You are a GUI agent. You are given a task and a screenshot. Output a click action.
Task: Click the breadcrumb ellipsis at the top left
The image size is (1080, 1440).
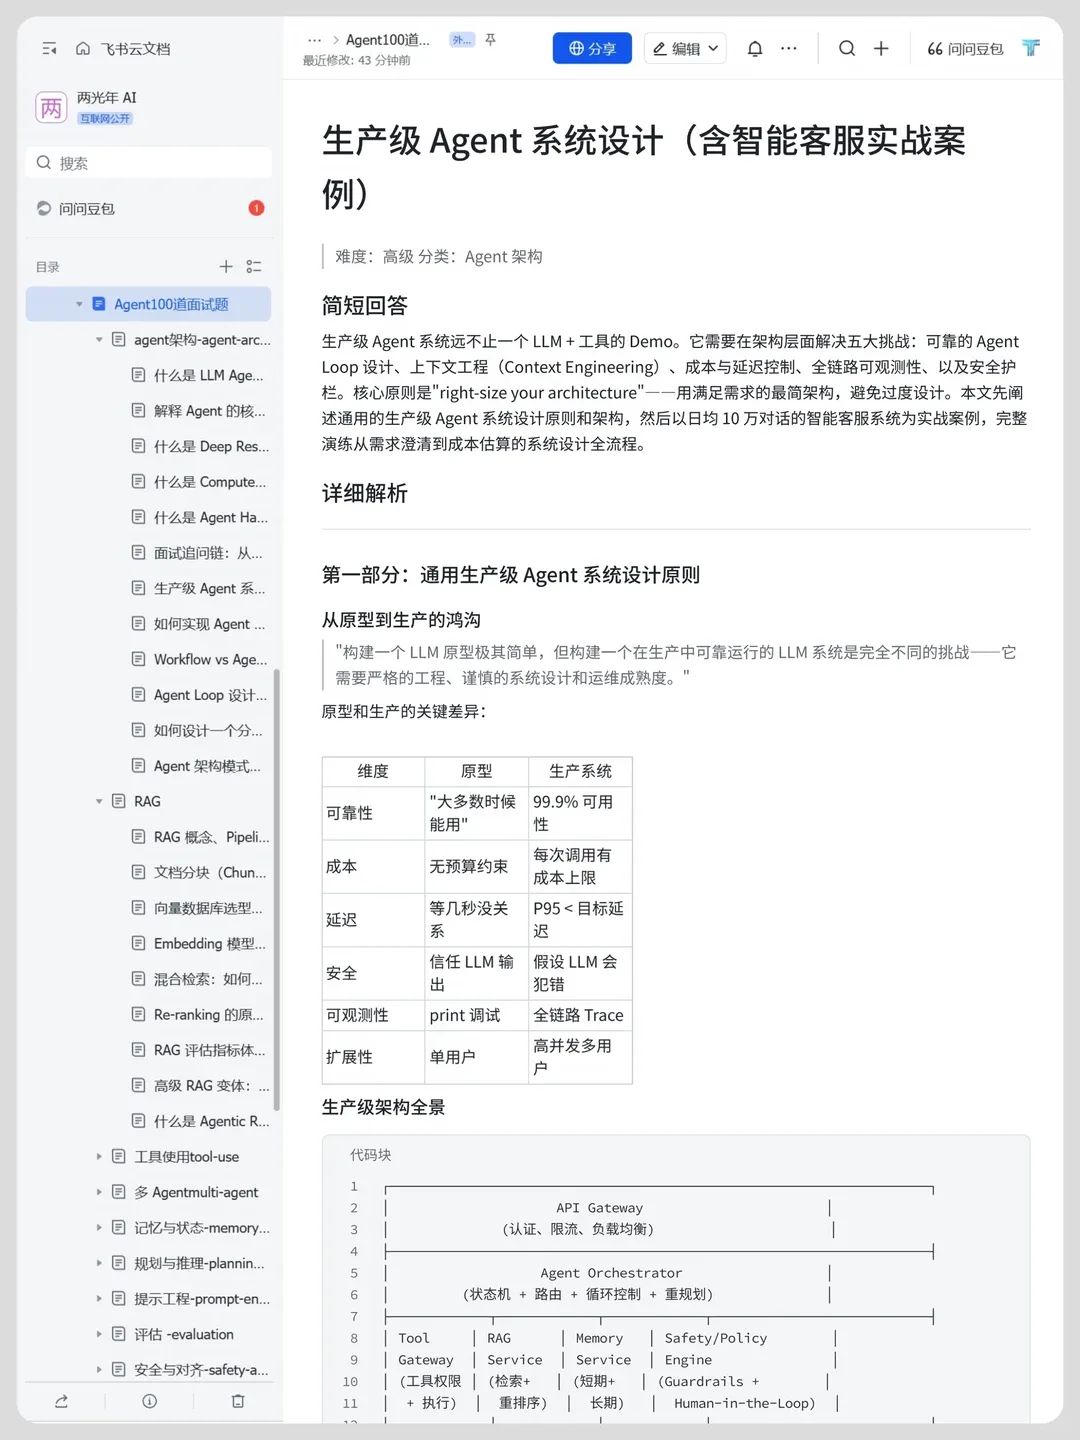coord(314,40)
